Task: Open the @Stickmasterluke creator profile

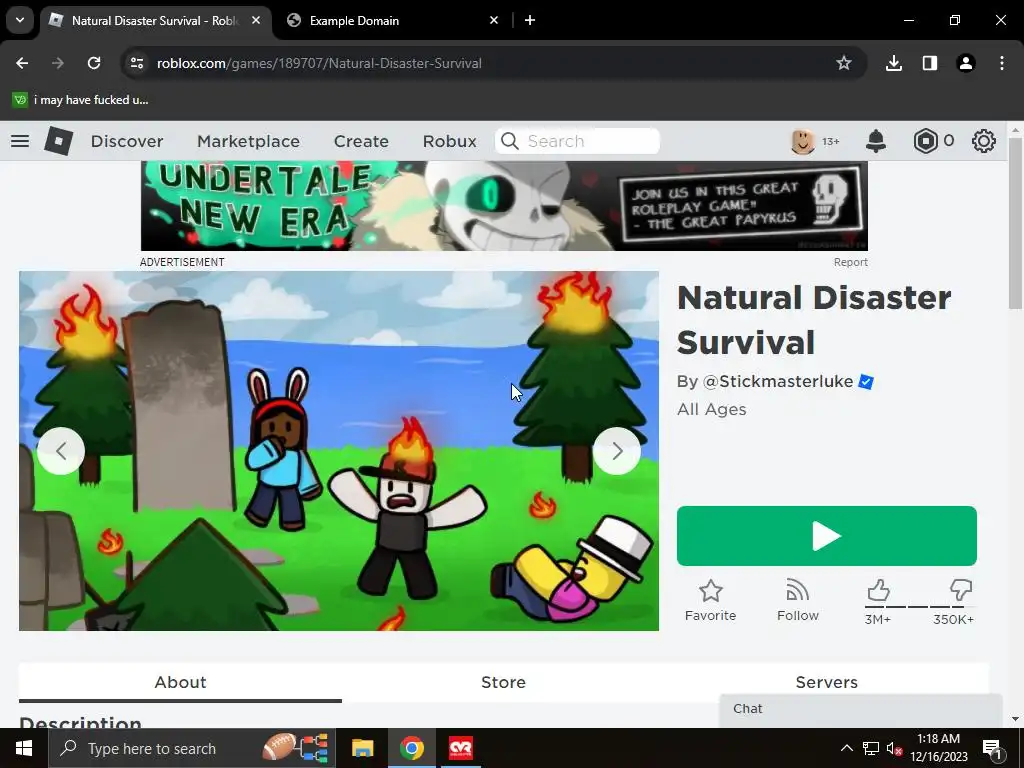Action: (x=778, y=381)
